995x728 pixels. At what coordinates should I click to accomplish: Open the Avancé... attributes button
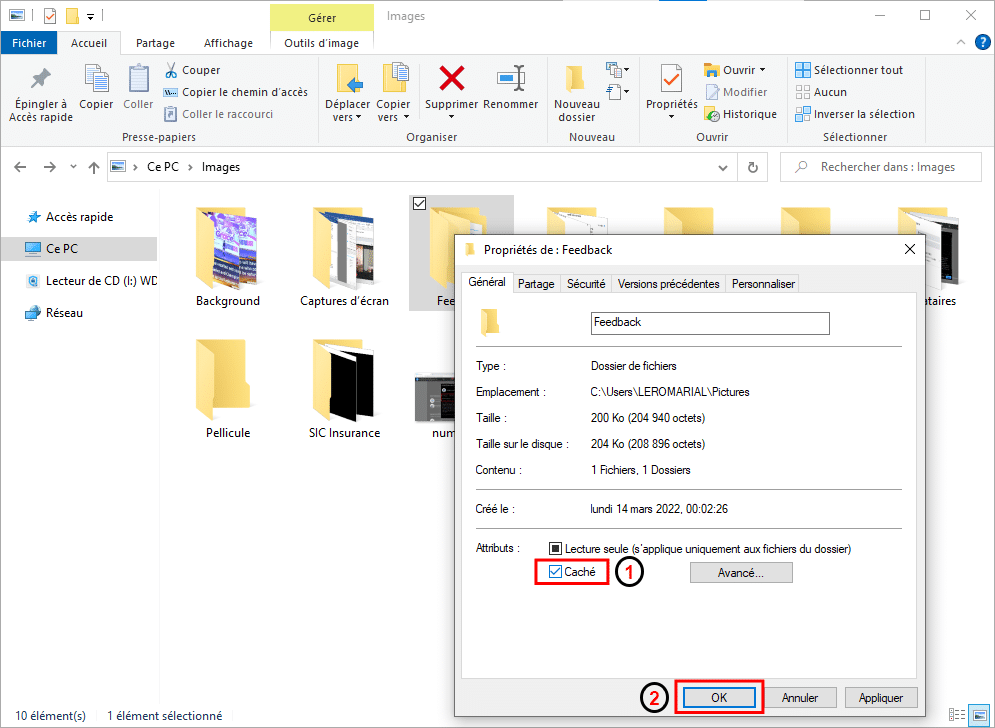(741, 572)
